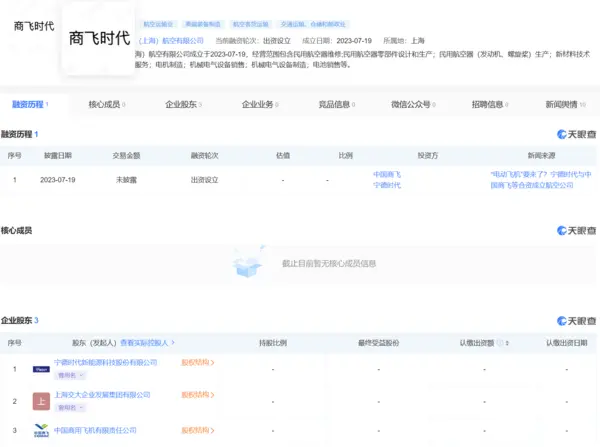Expand 股权结构 for 中国商用飞机有限责任公司
The height and width of the screenshot is (447, 600).
197,430
